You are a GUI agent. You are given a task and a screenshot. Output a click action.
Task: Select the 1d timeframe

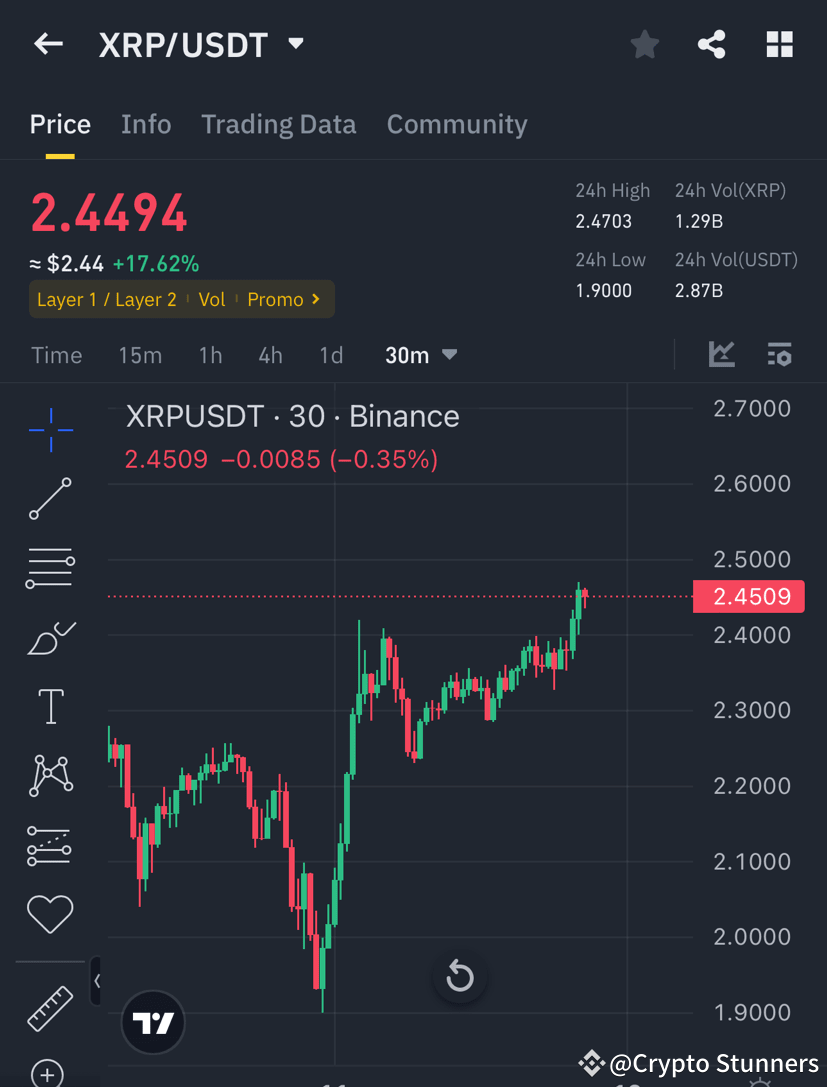point(330,354)
